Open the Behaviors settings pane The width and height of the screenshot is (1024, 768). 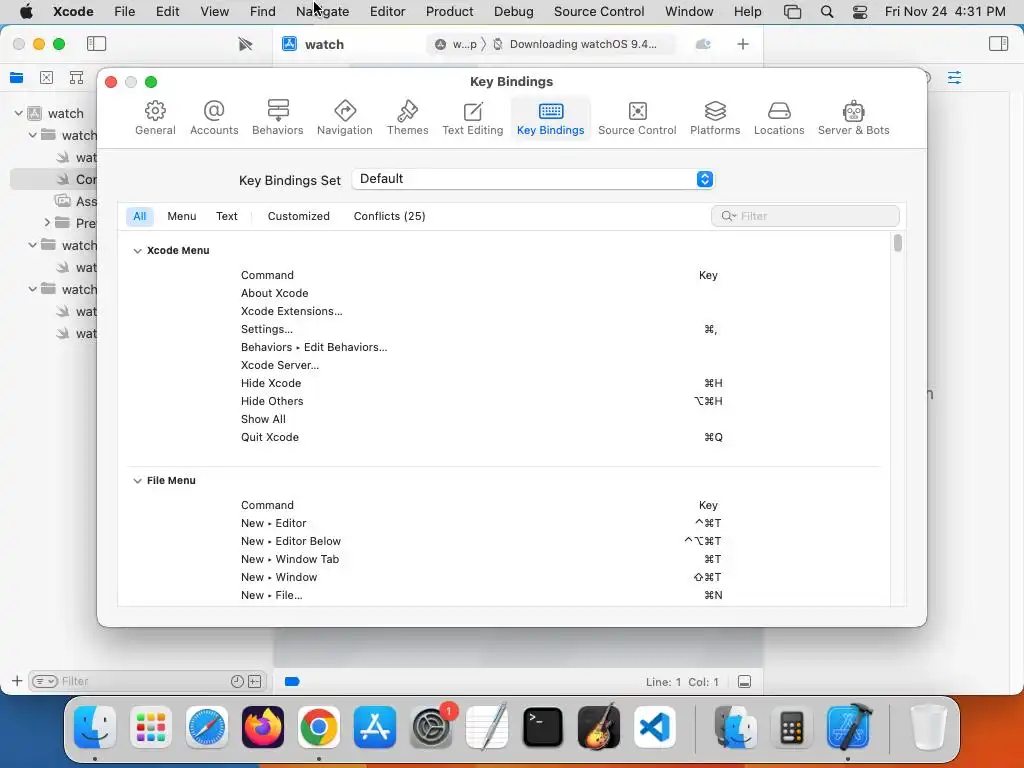point(278,118)
